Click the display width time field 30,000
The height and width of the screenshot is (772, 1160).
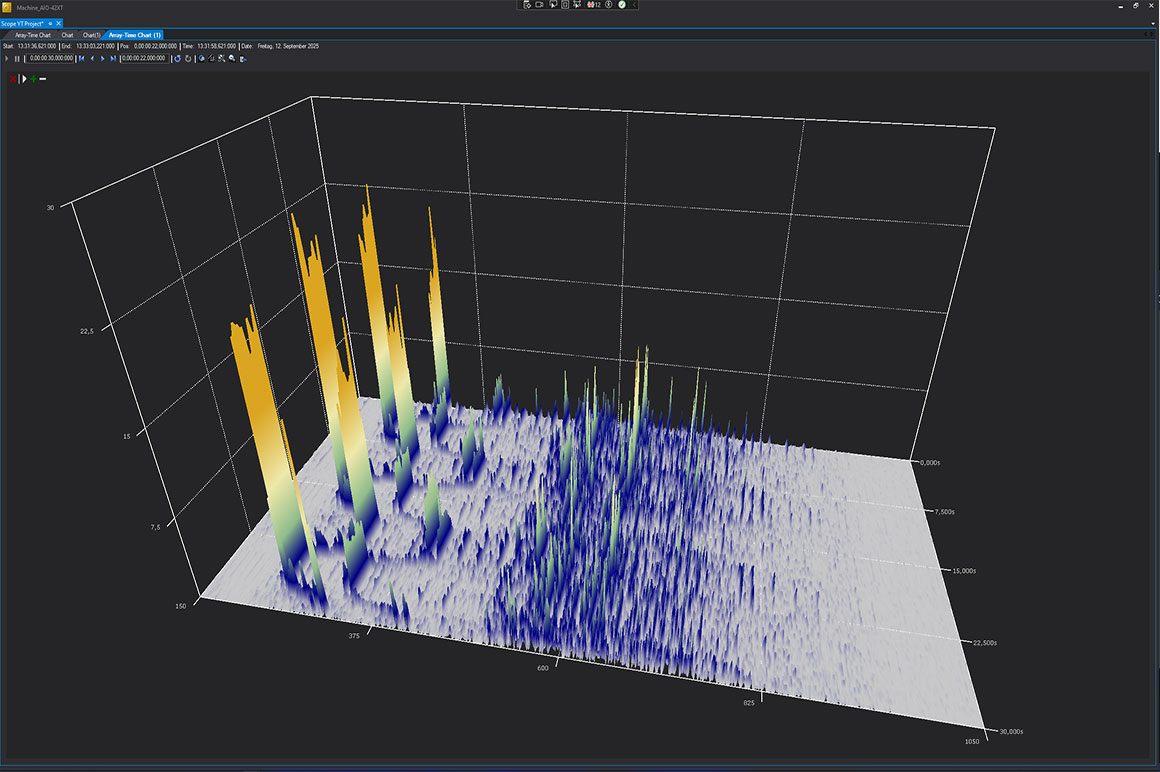tap(50, 59)
